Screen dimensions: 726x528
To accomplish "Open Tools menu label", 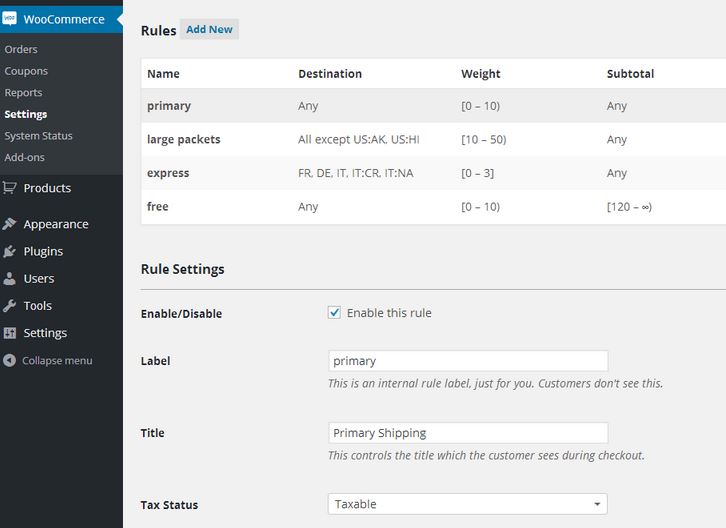I will coord(38,306).
